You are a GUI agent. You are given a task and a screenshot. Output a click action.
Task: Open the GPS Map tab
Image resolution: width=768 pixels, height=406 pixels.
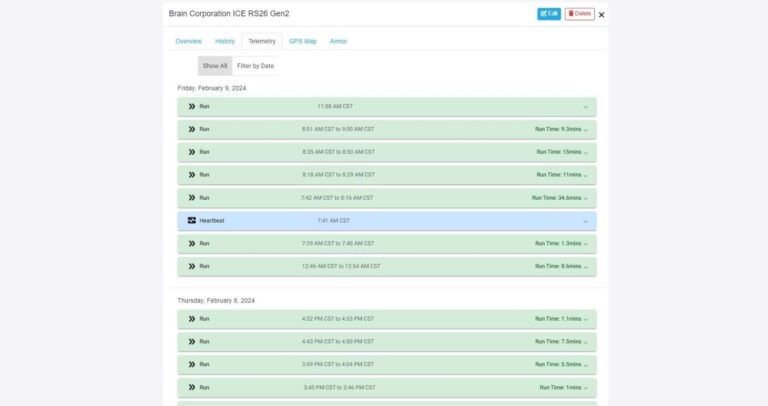[302, 41]
